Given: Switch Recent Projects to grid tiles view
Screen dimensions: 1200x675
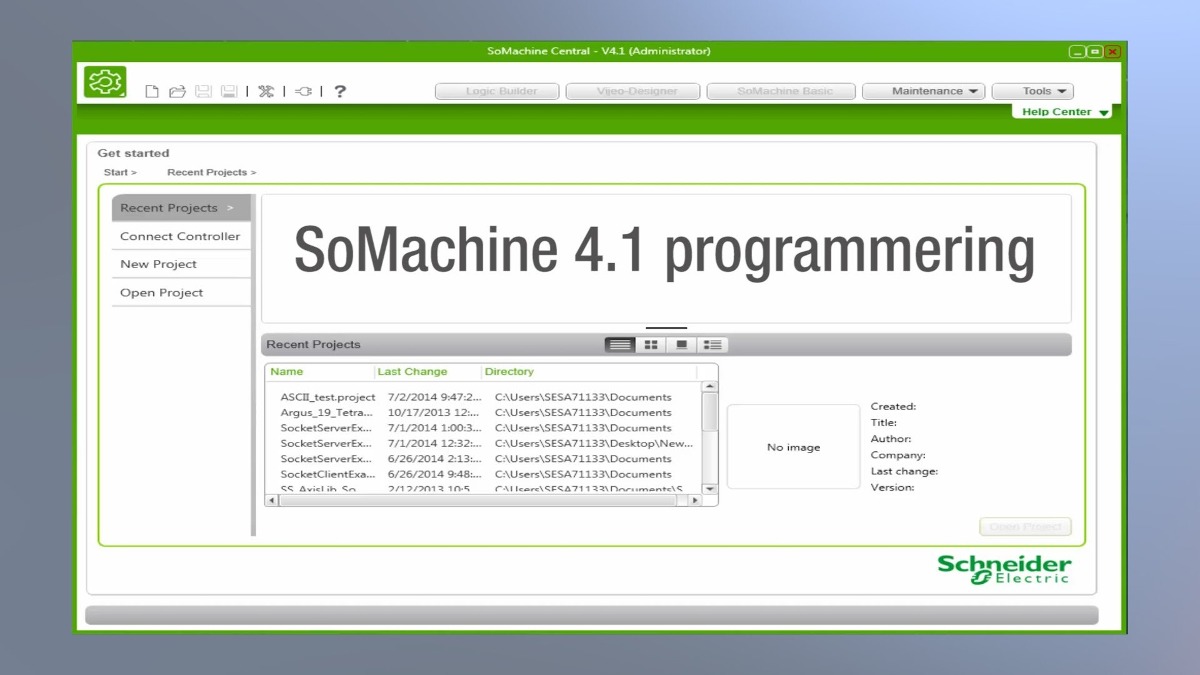Looking at the screenshot, I should tap(651, 345).
